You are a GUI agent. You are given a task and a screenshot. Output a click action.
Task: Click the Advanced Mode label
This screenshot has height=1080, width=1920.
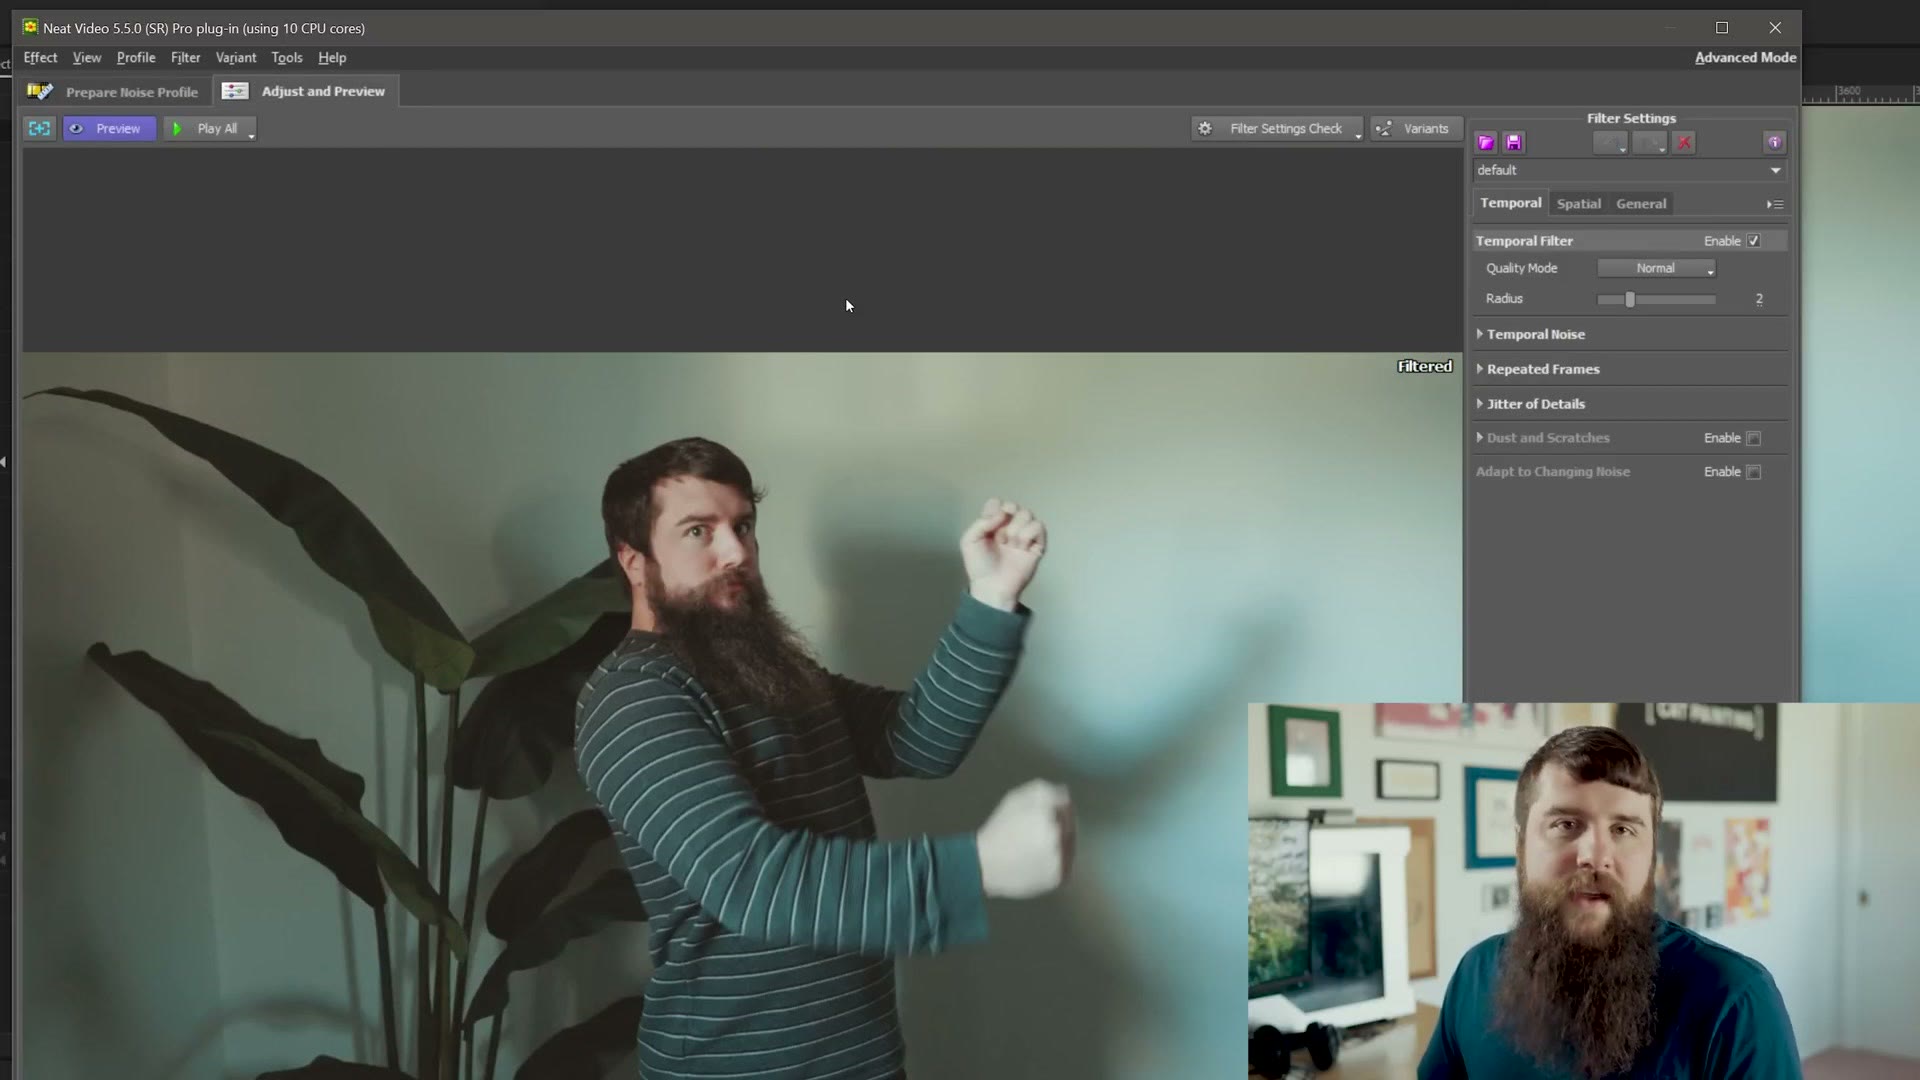point(1745,58)
